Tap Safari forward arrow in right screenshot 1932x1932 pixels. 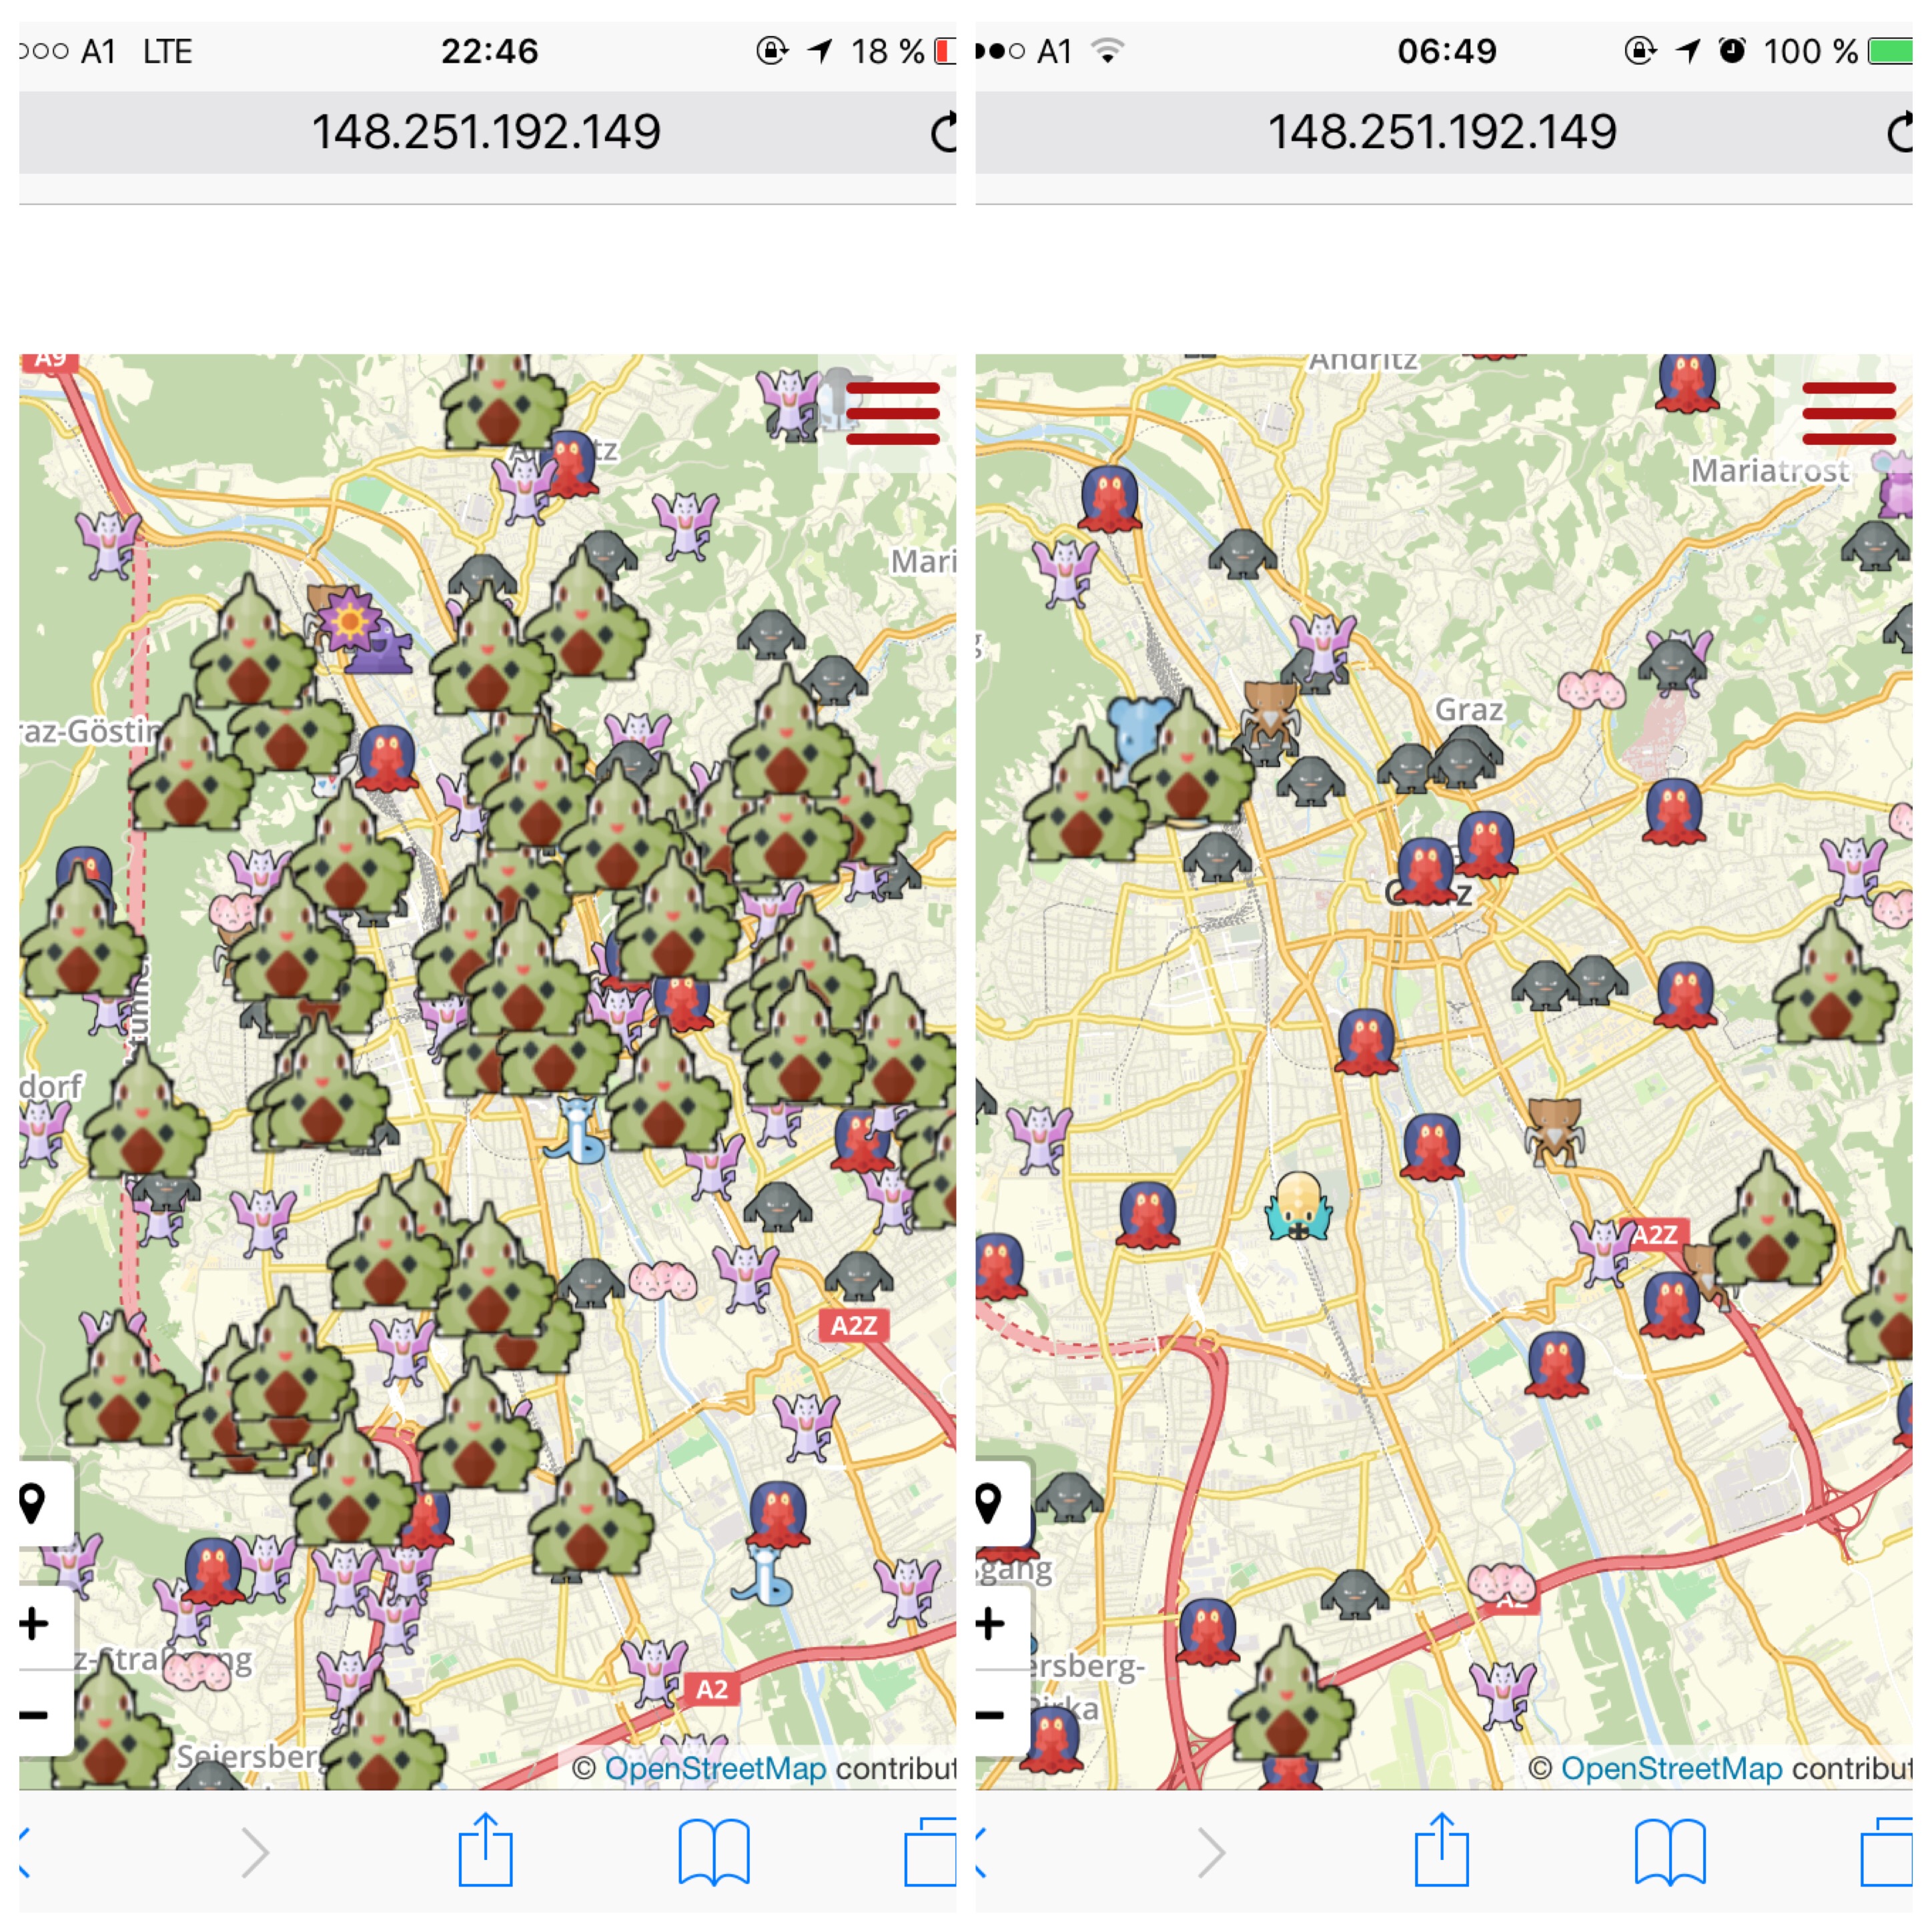click(1212, 1853)
